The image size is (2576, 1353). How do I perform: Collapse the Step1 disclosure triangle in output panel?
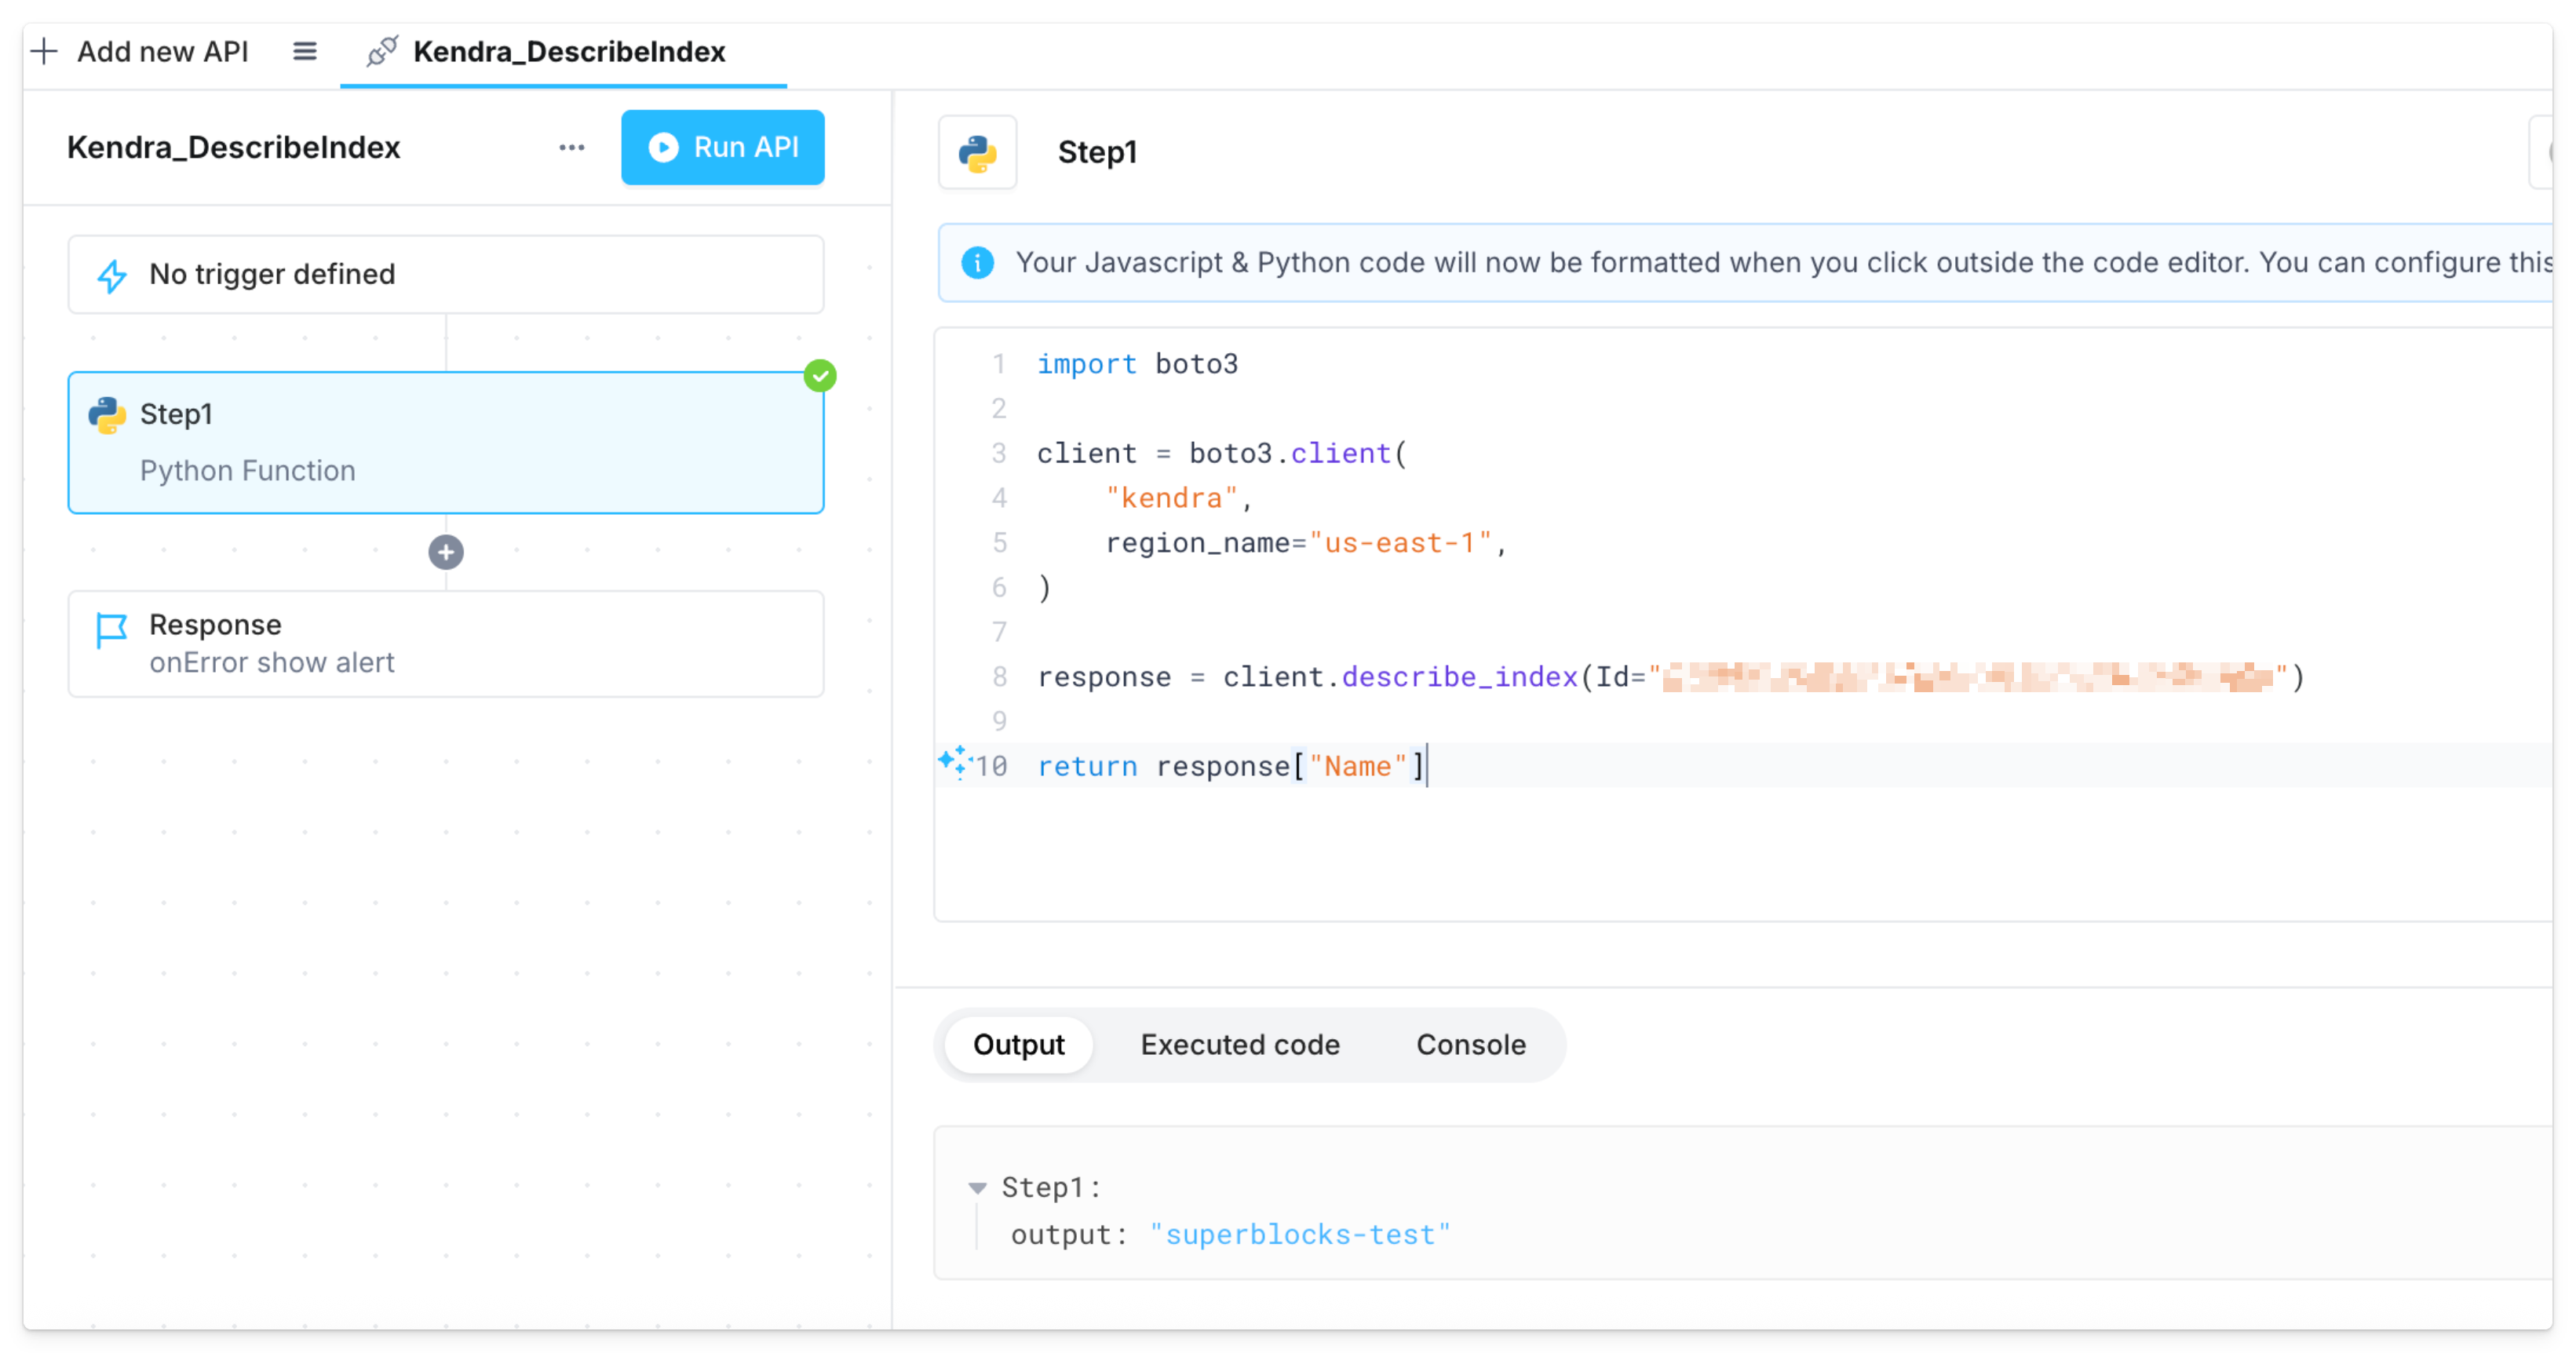pos(977,1187)
